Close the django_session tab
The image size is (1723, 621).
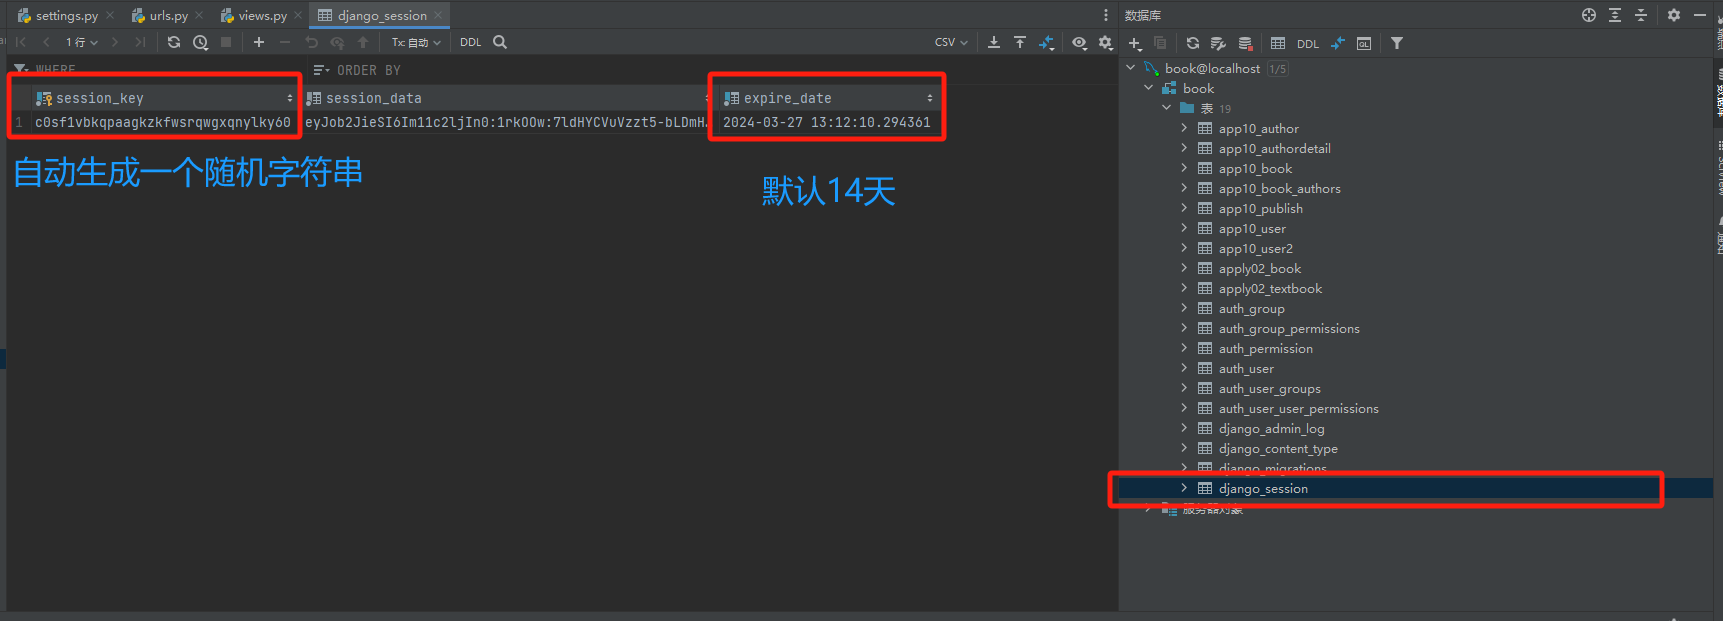[438, 15]
